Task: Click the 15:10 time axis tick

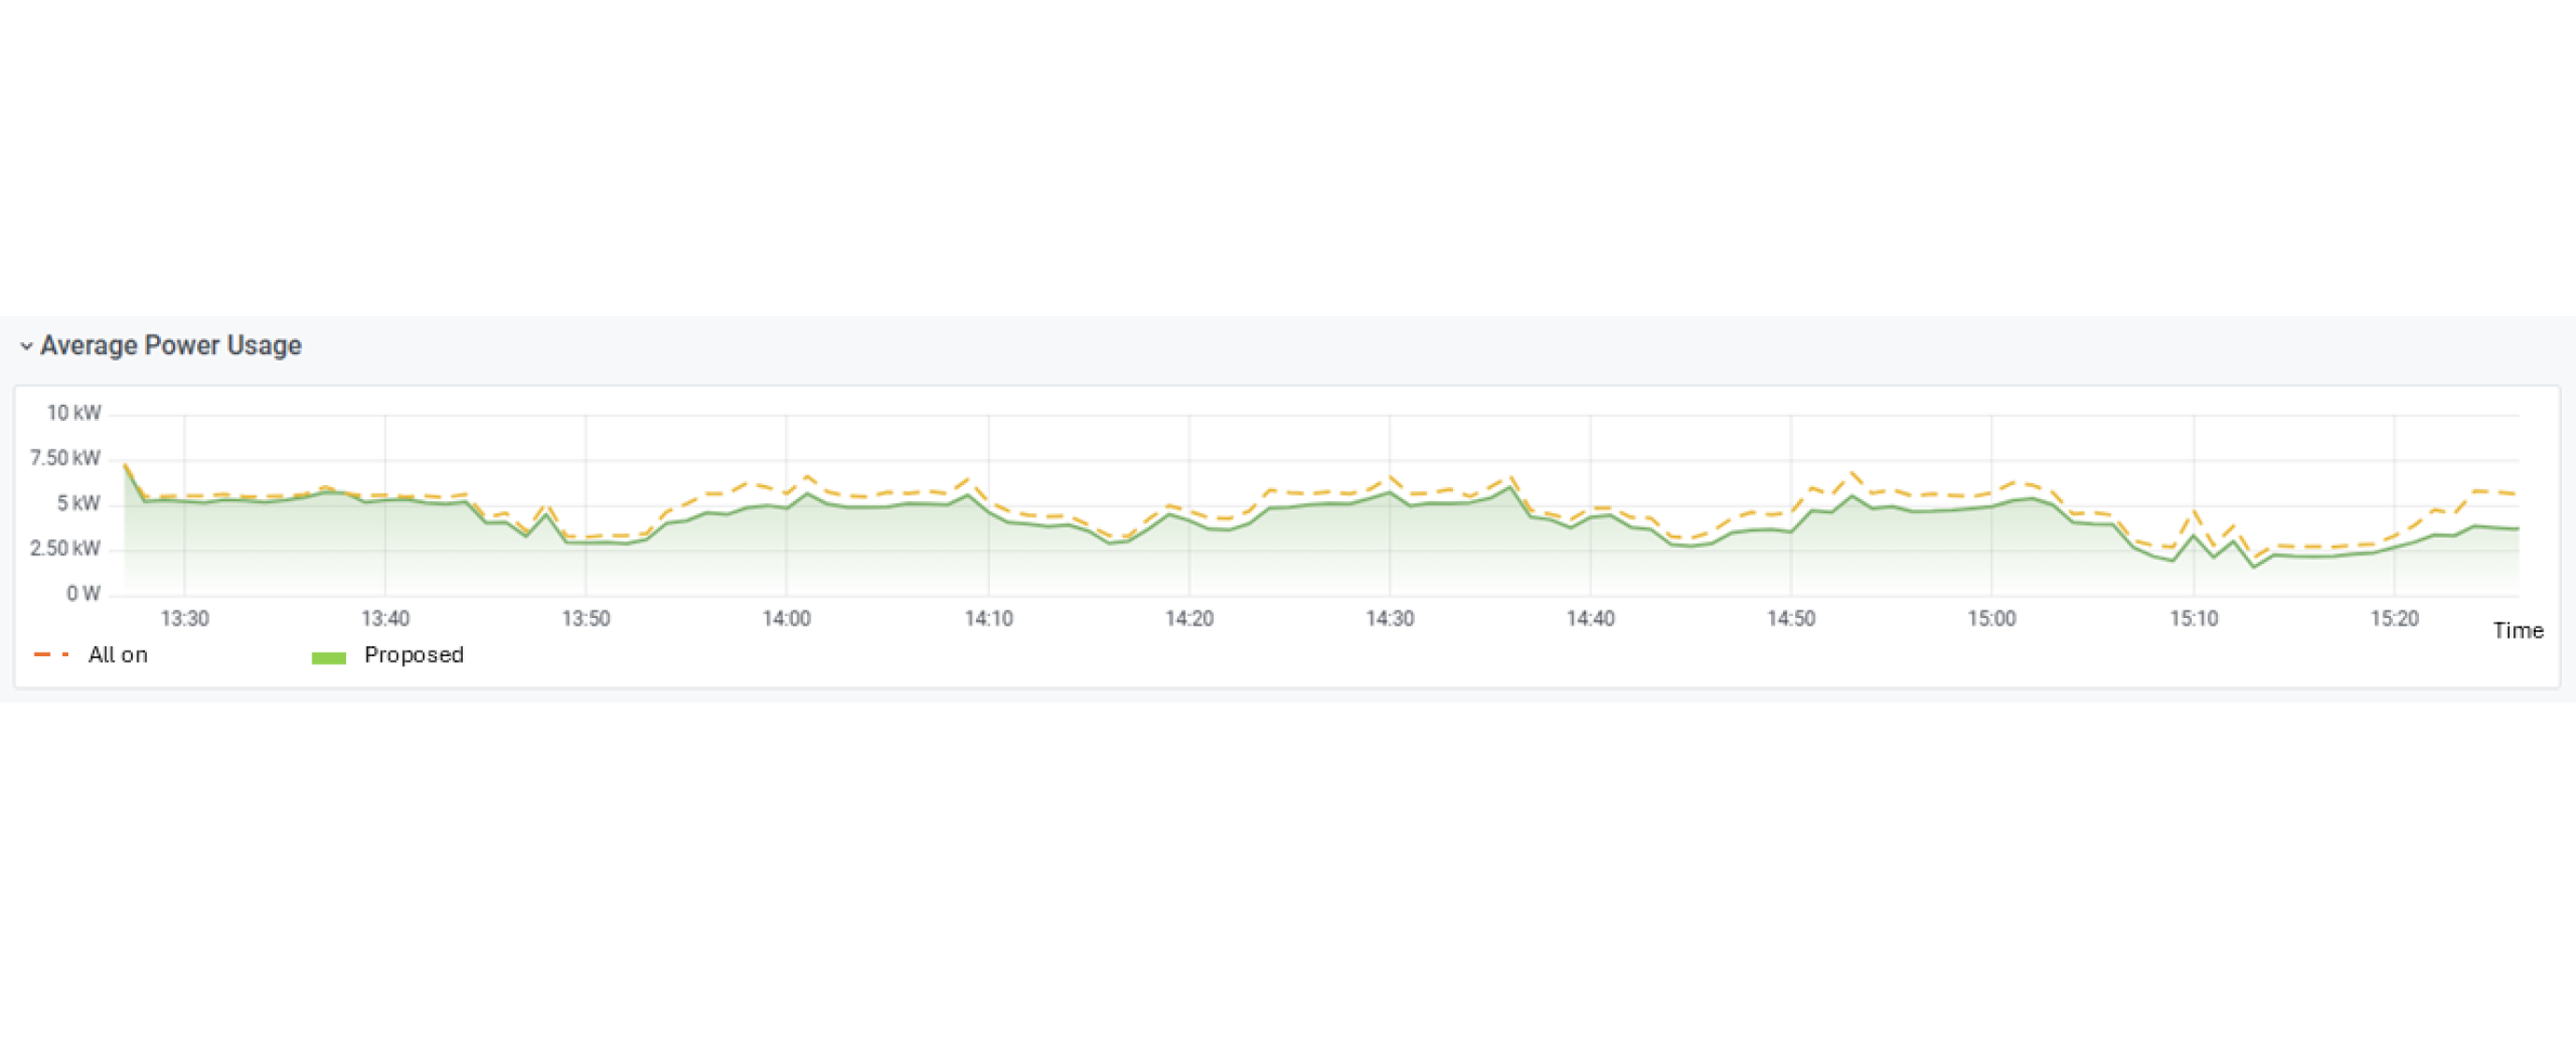Action: click(2193, 619)
